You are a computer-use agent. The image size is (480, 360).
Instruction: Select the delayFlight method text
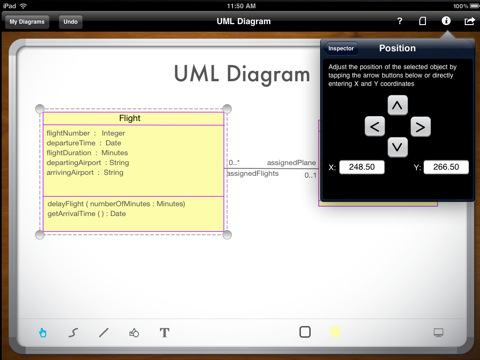[x=116, y=204]
